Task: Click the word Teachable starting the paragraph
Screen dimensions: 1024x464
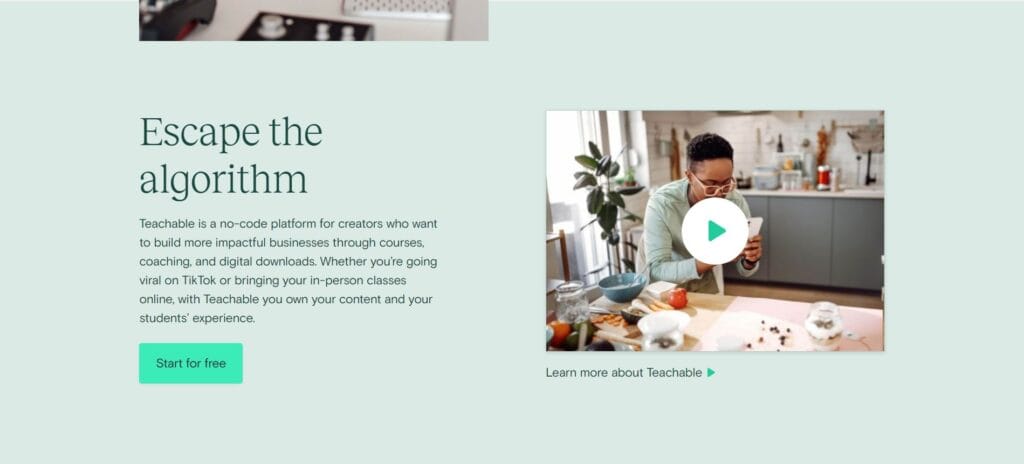Action: [167, 224]
